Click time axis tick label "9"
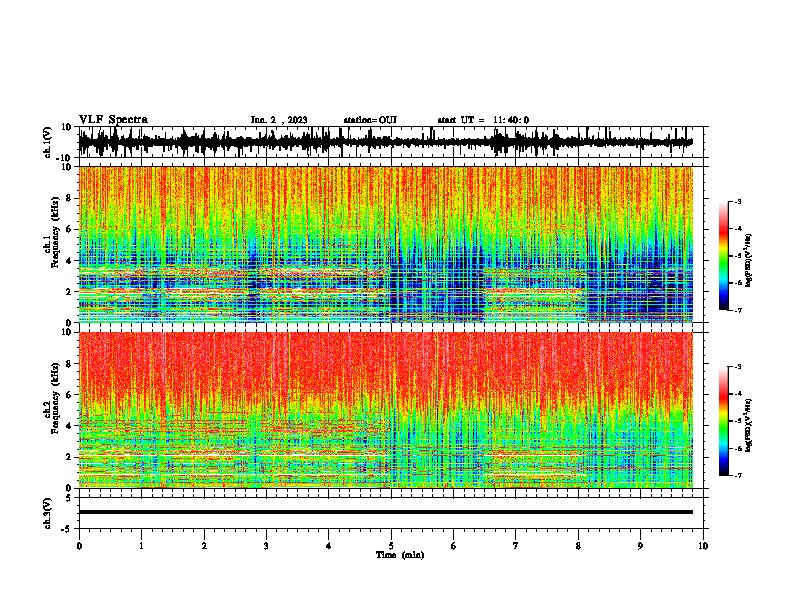The height and width of the screenshot is (612, 792). click(640, 546)
